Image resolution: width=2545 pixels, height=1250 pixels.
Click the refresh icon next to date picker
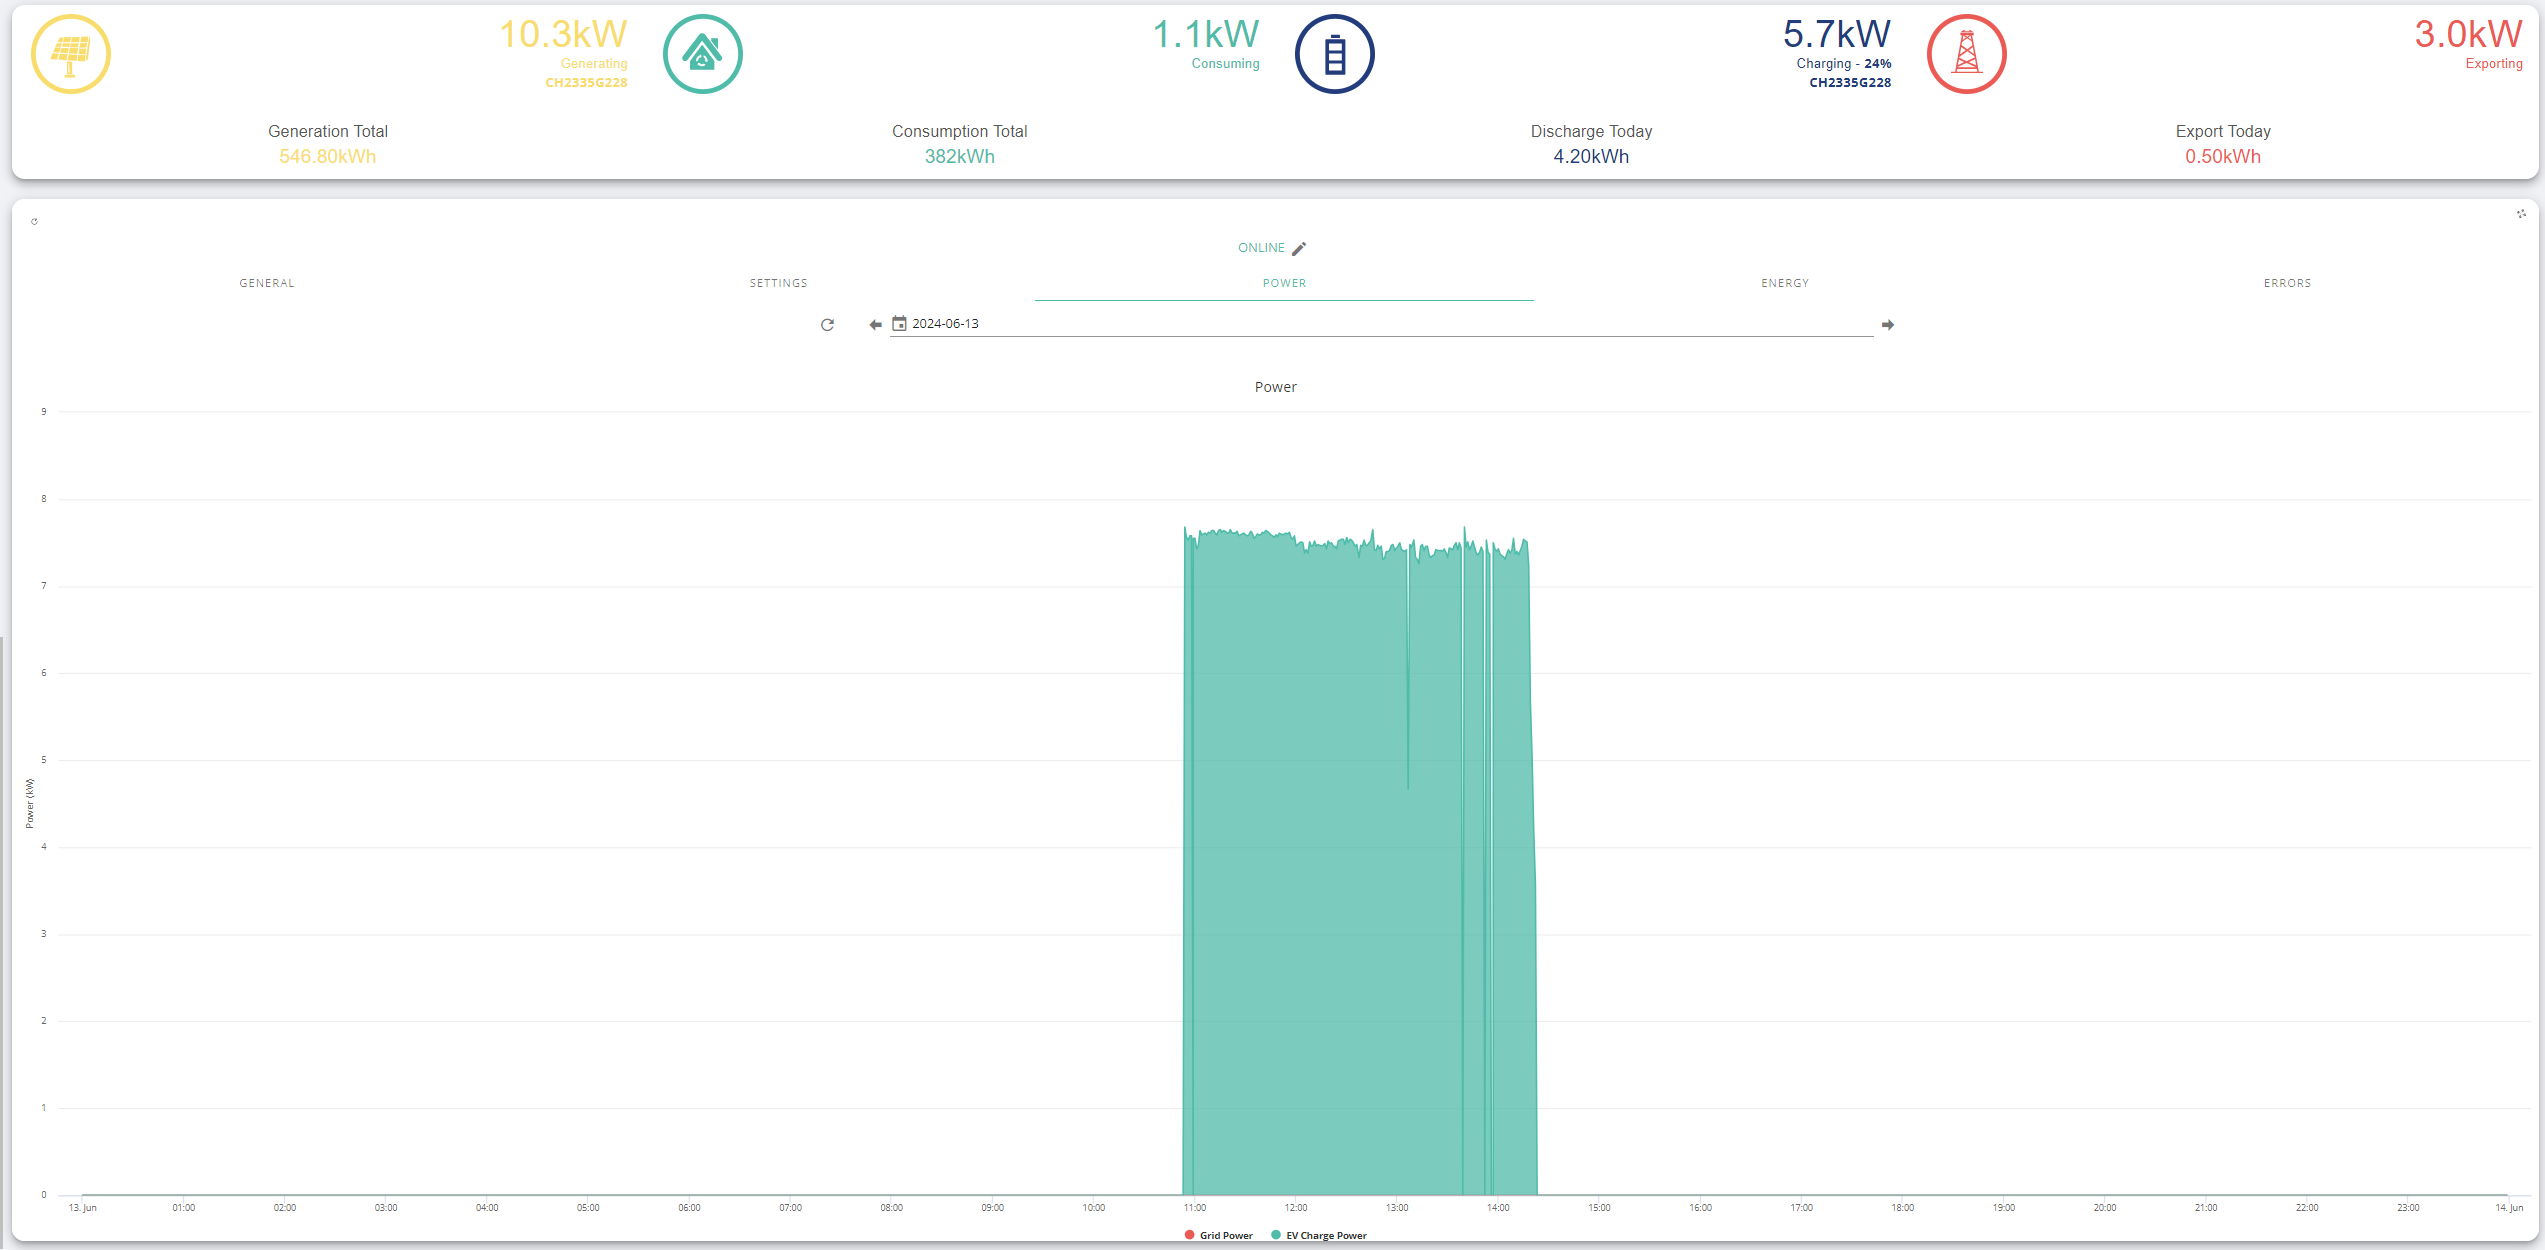[827, 325]
